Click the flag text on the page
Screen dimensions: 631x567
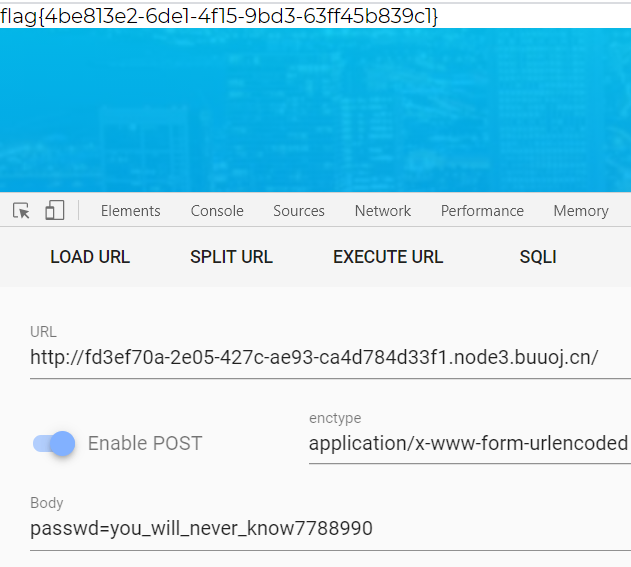pos(219,16)
